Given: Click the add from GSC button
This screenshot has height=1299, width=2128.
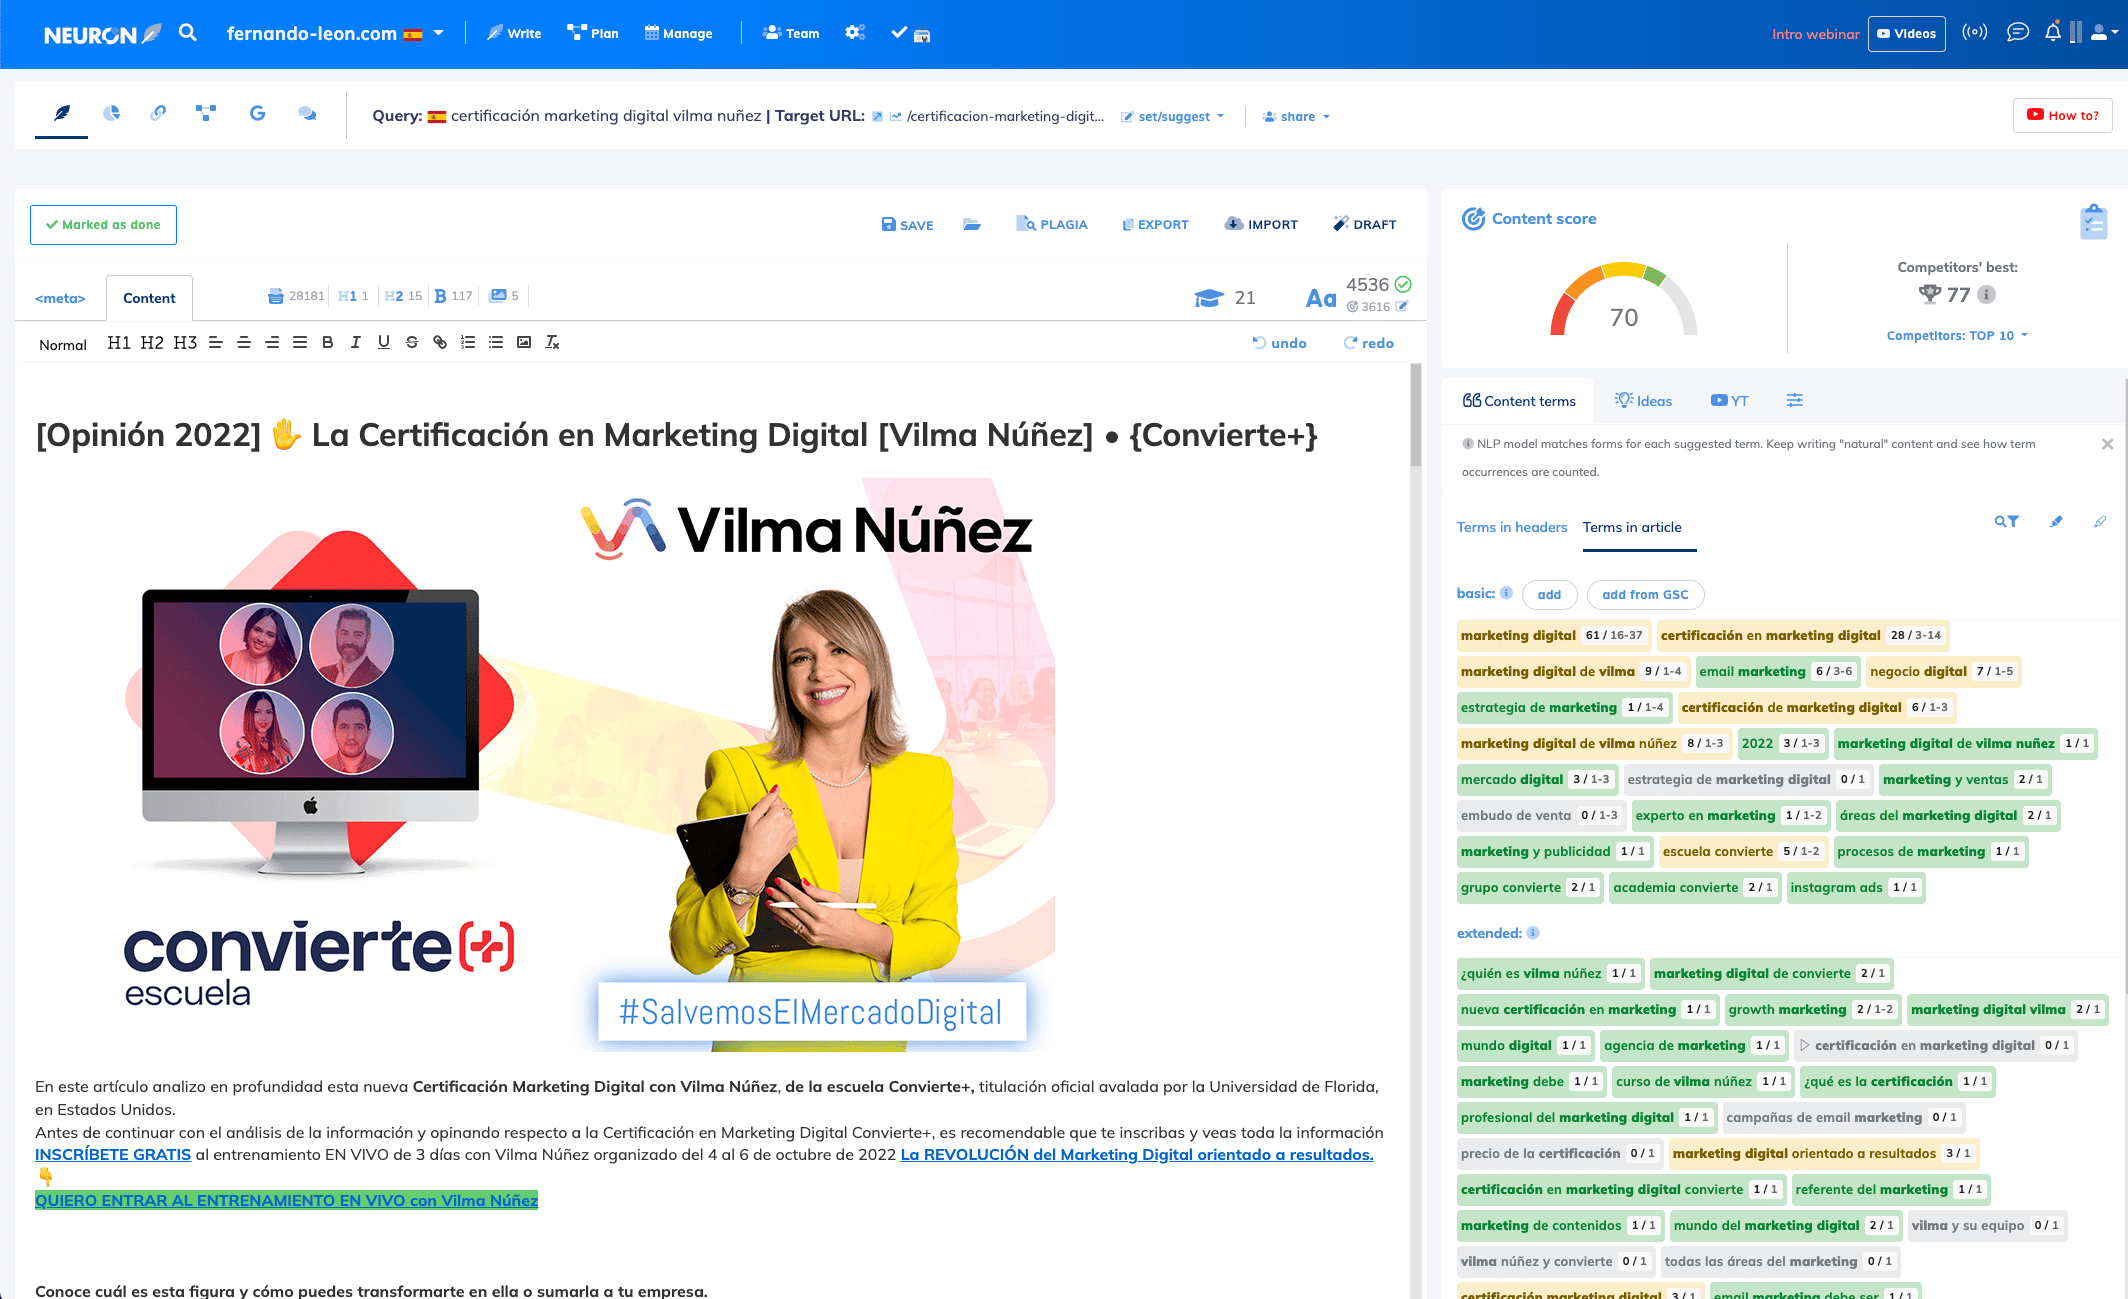Looking at the screenshot, I should click(x=1645, y=595).
